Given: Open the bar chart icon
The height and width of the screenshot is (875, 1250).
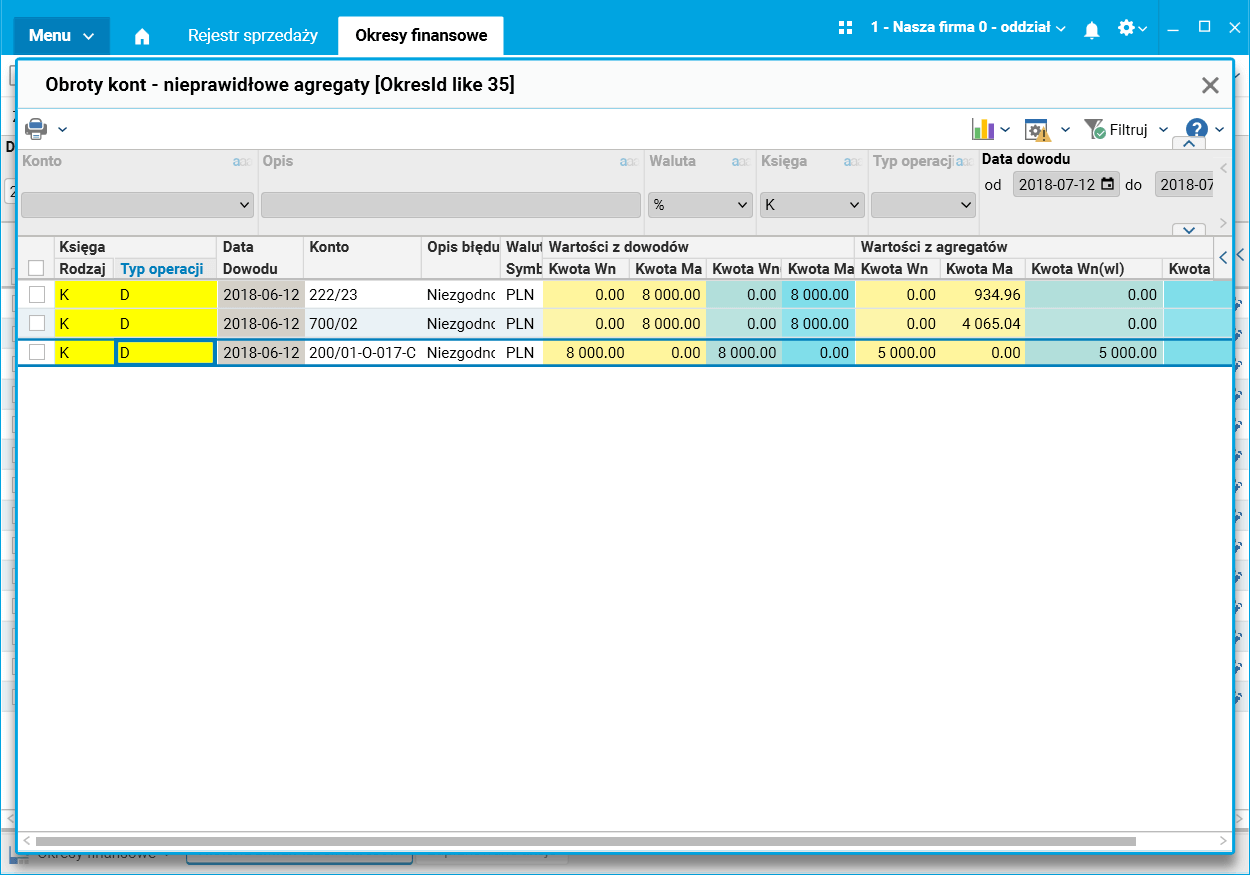Looking at the screenshot, I should pyautogui.click(x=983, y=130).
